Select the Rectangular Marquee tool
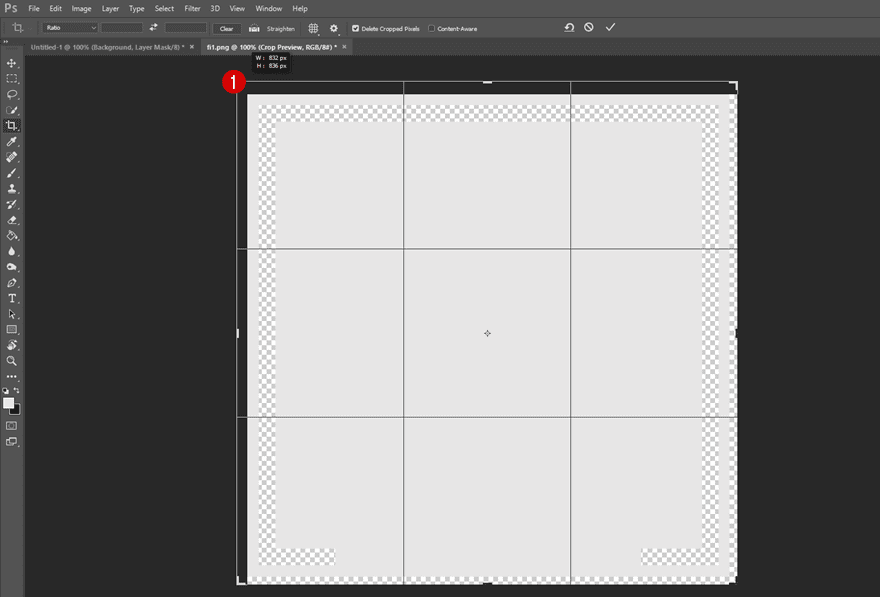880x597 pixels. [x=11, y=79]
